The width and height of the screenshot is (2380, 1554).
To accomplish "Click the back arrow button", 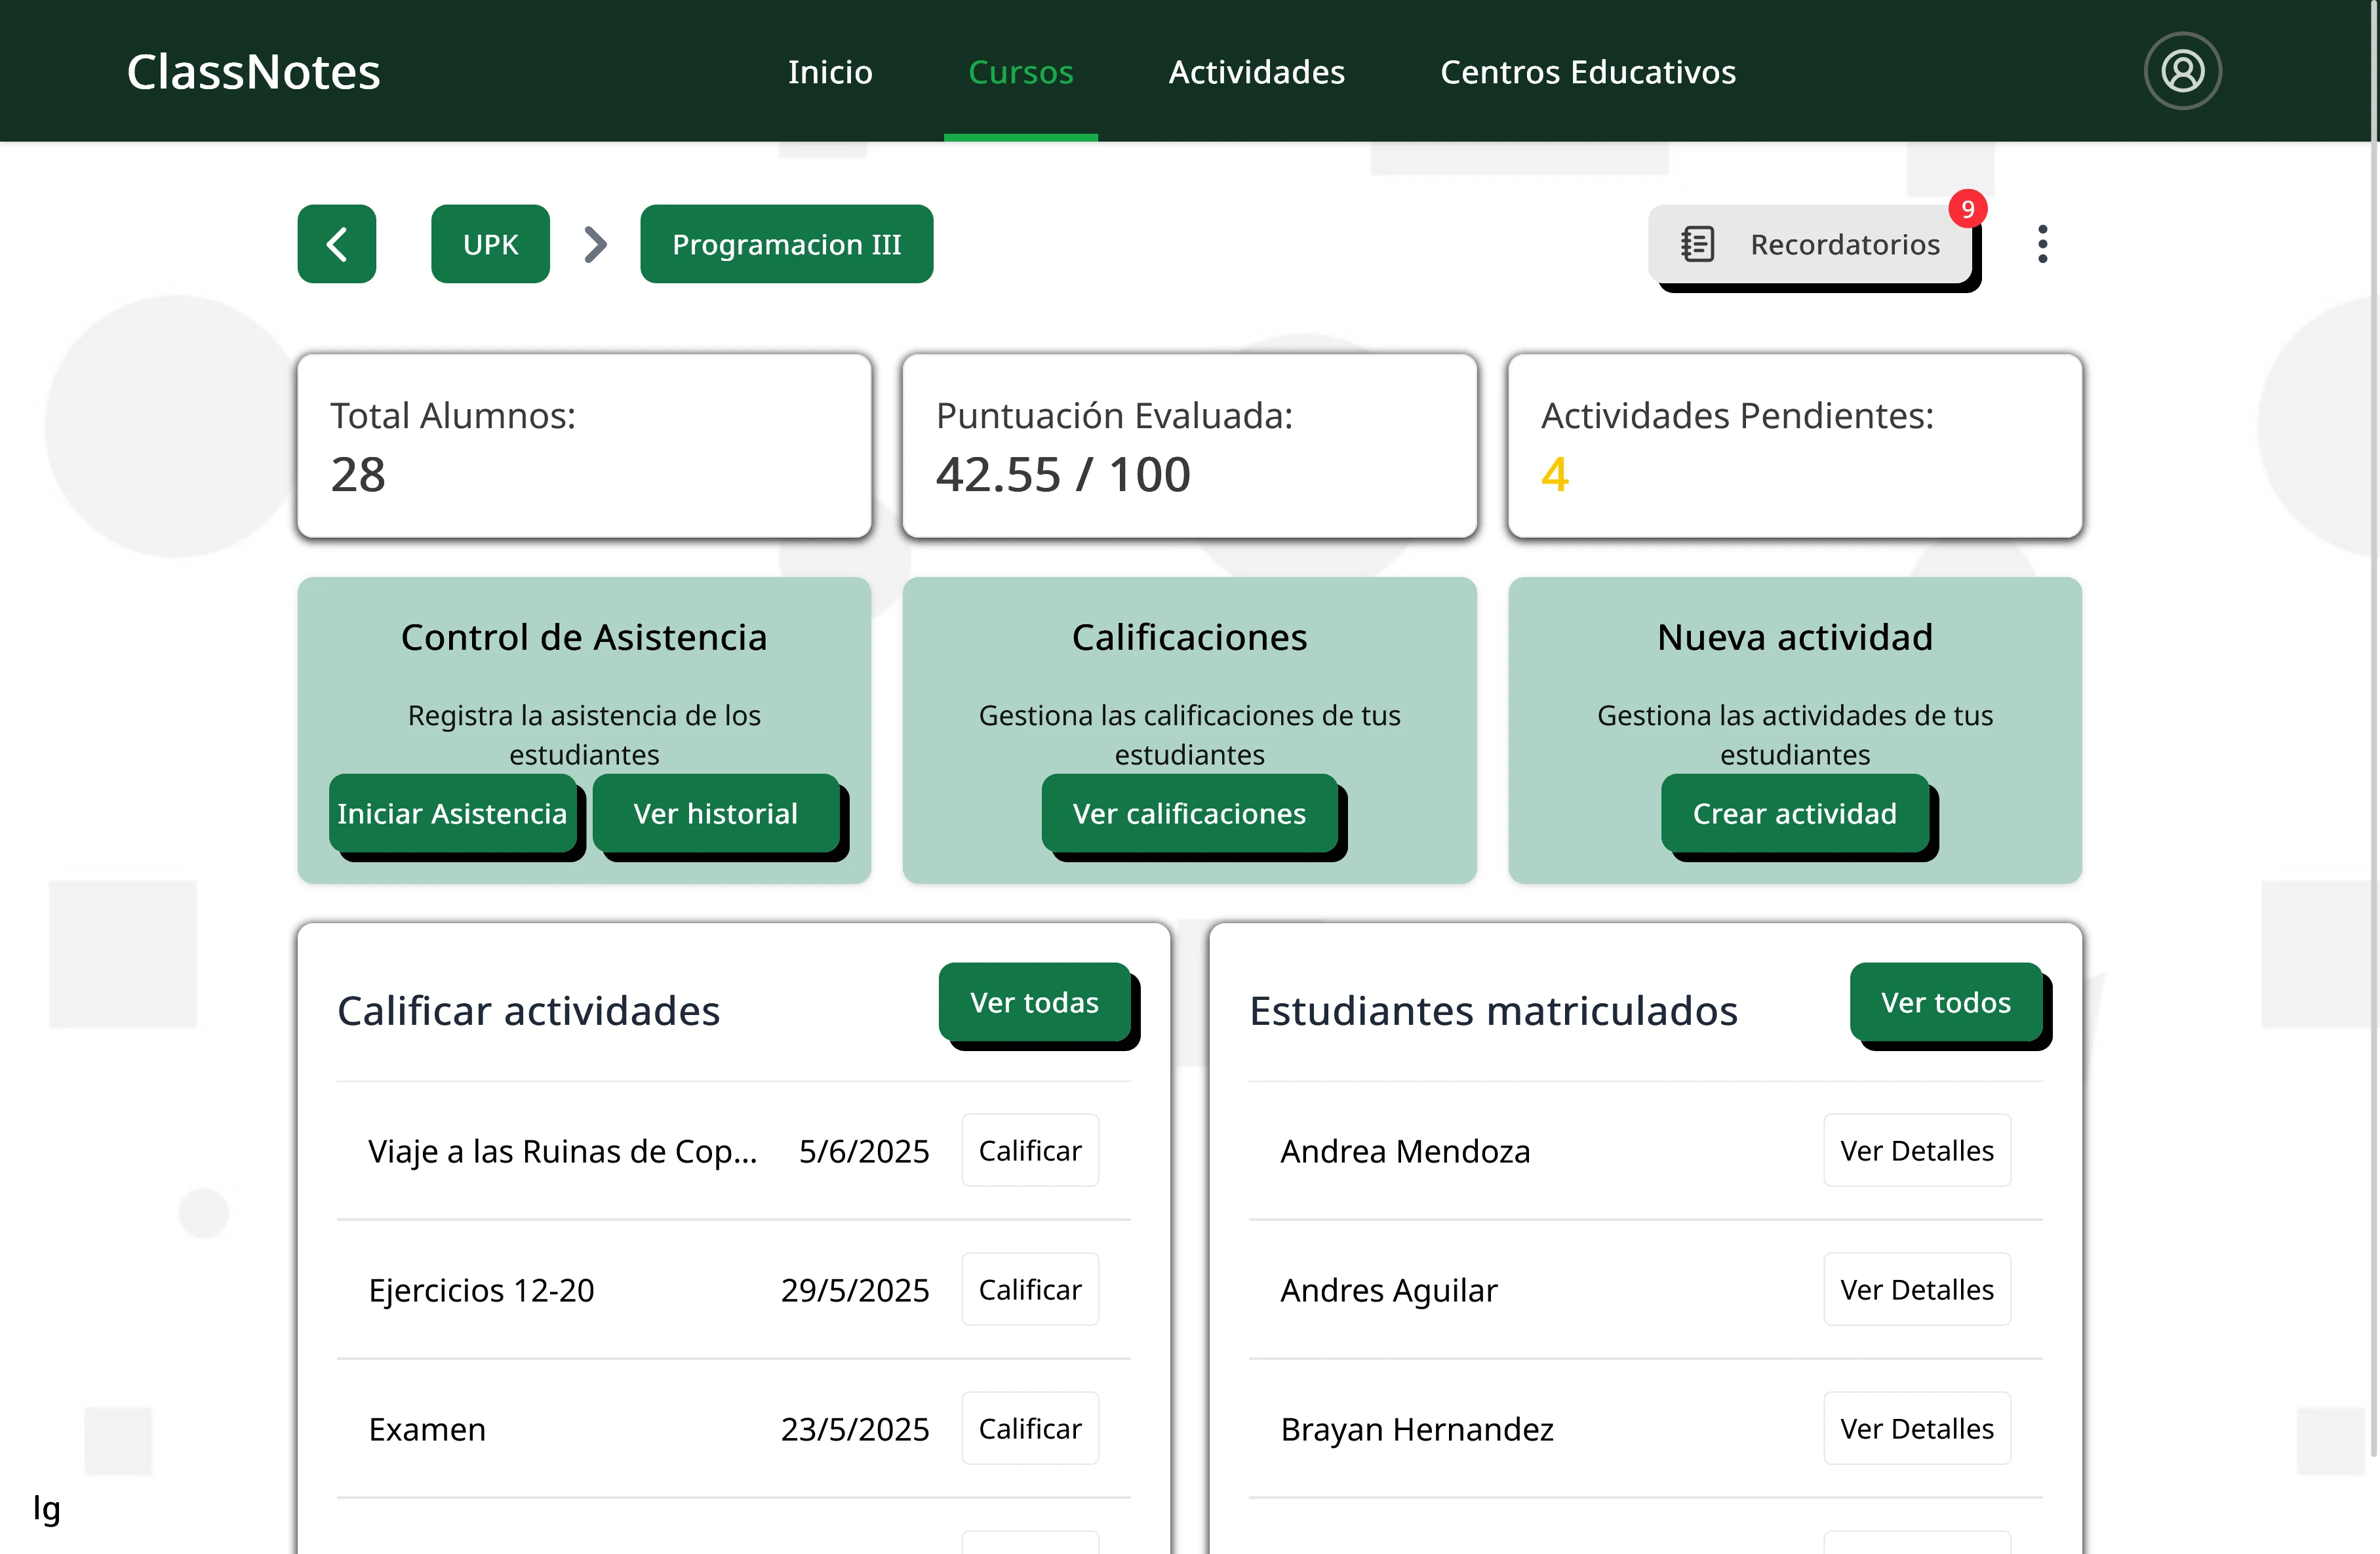I will click(x=337, y=244).
